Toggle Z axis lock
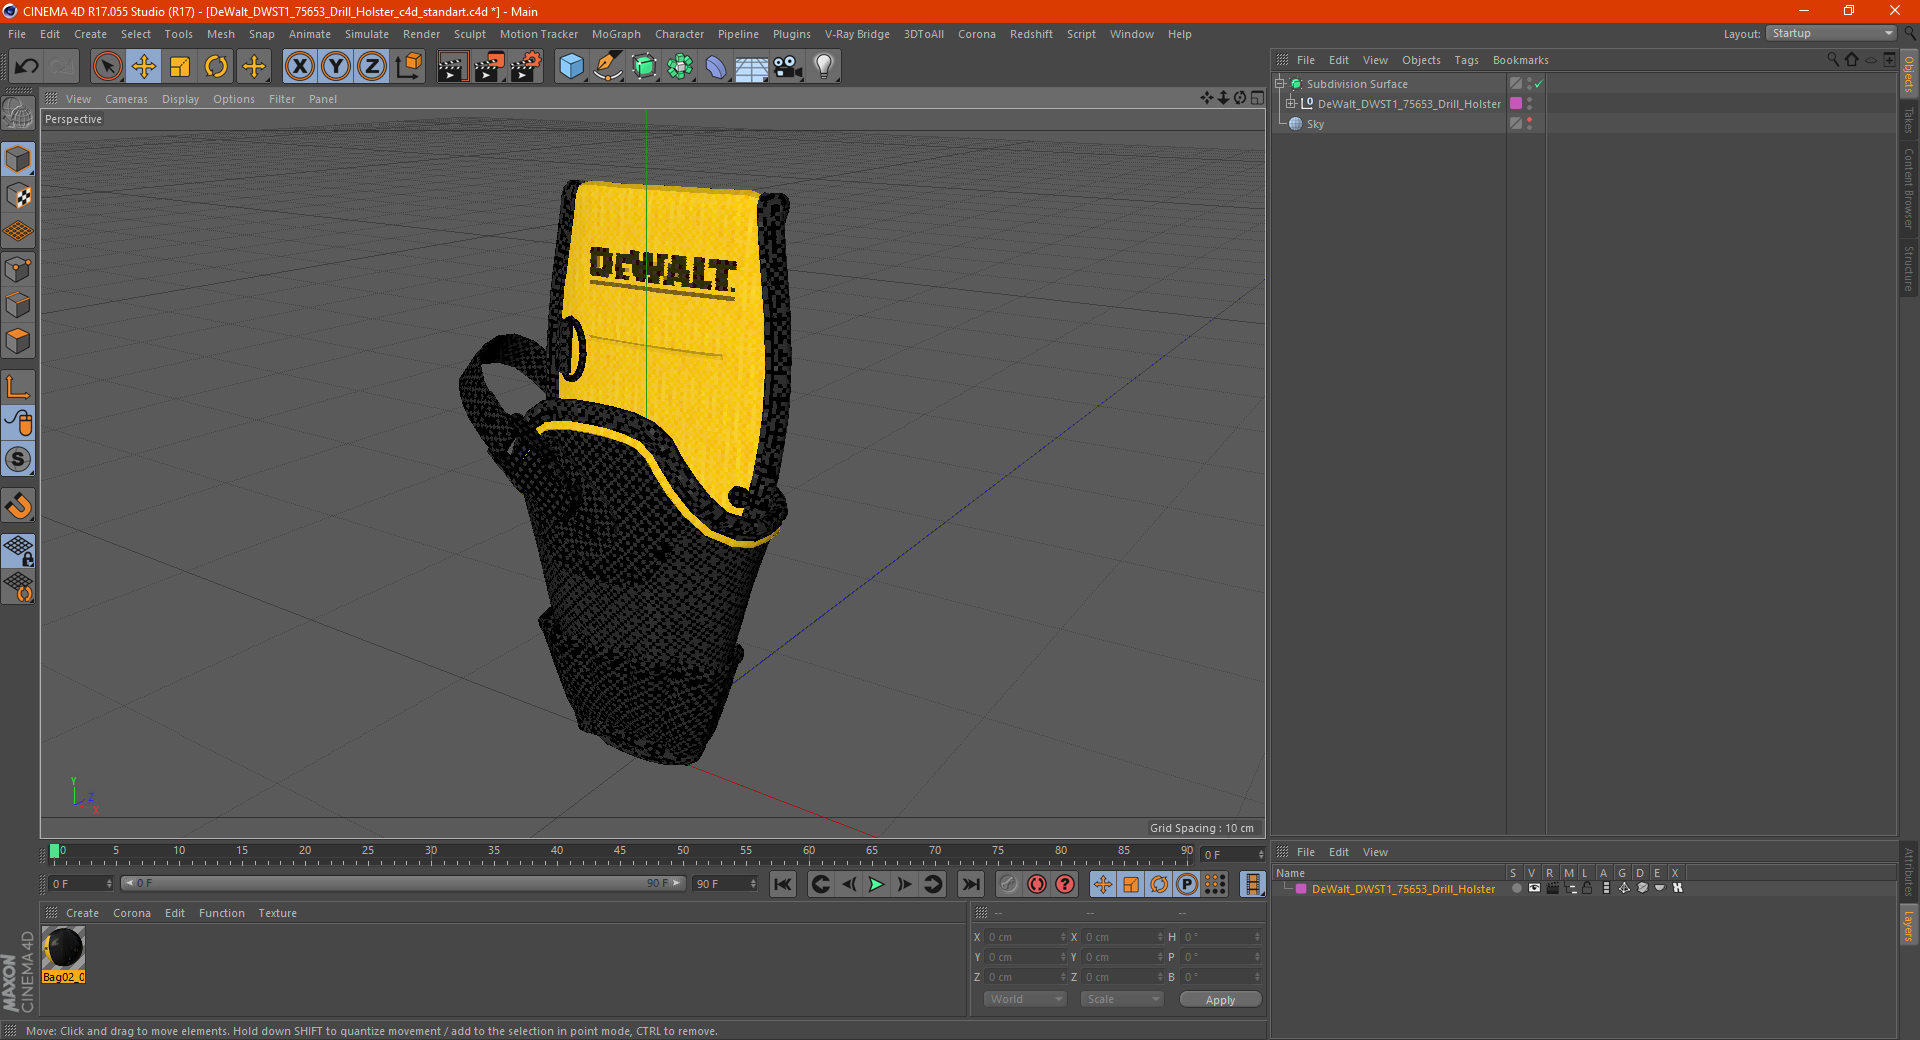 [x=372, y=67]
